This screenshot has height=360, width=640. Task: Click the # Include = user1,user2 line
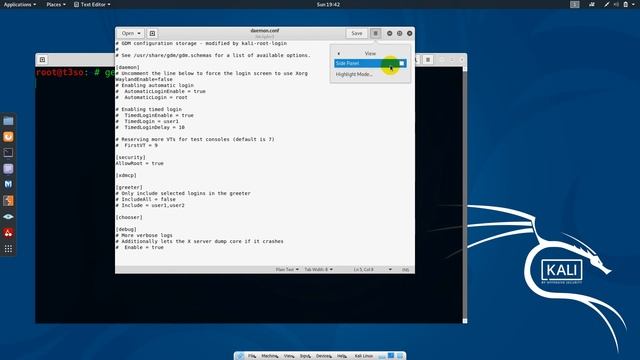pos(150,205)
